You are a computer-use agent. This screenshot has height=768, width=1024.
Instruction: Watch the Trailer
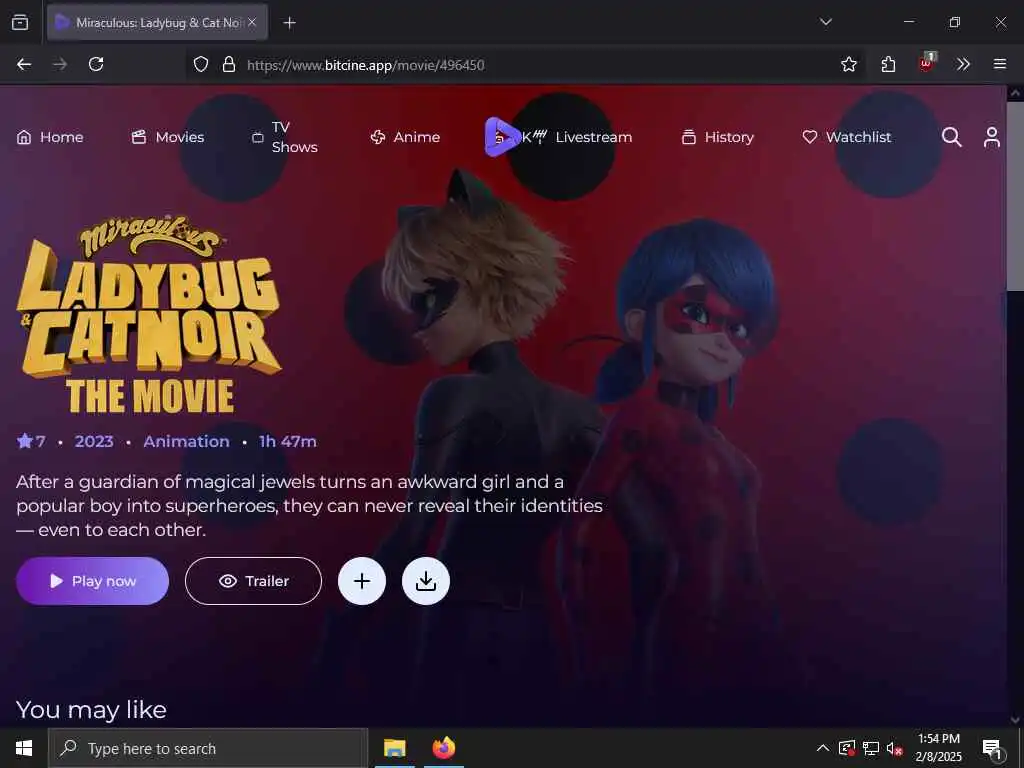(253, 581)
